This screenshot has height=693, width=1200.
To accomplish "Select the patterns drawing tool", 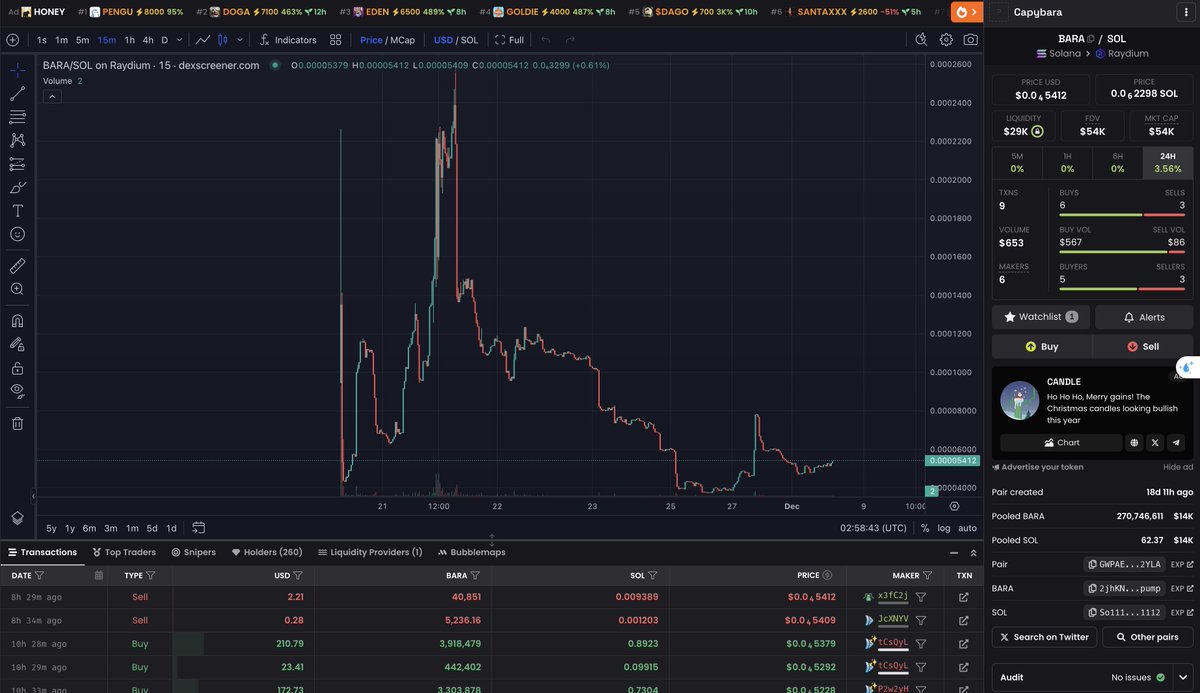I will [x=17, y=141].
